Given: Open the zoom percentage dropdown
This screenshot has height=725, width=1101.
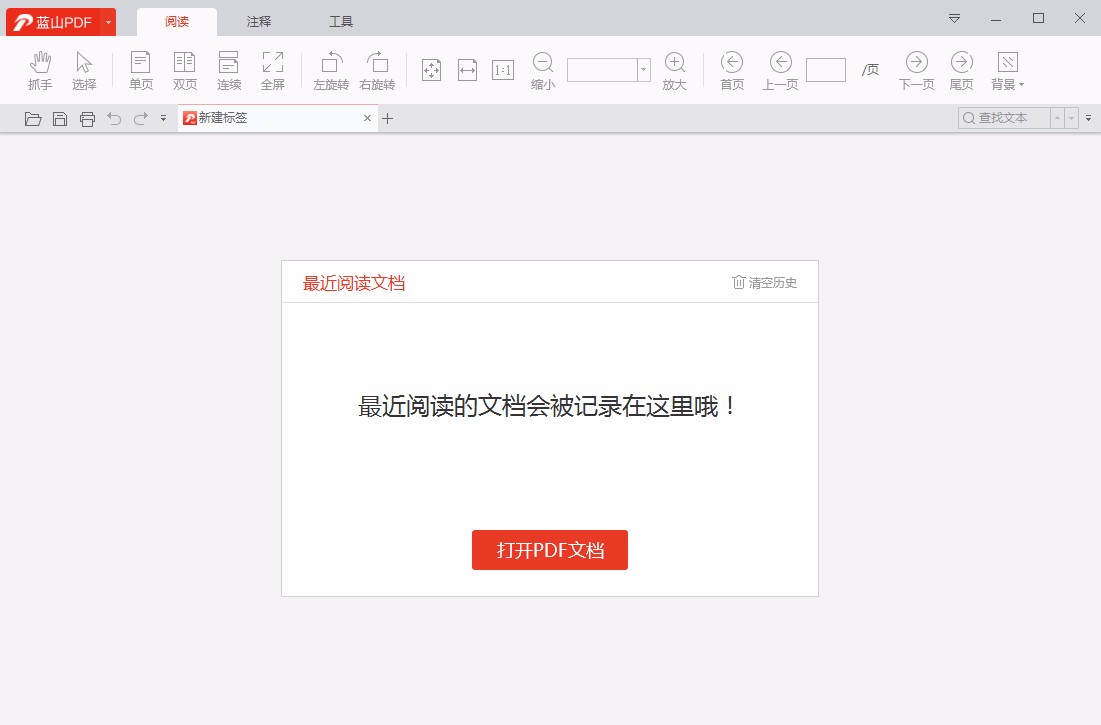Looking at the screenshot, I should click(641, 69).
